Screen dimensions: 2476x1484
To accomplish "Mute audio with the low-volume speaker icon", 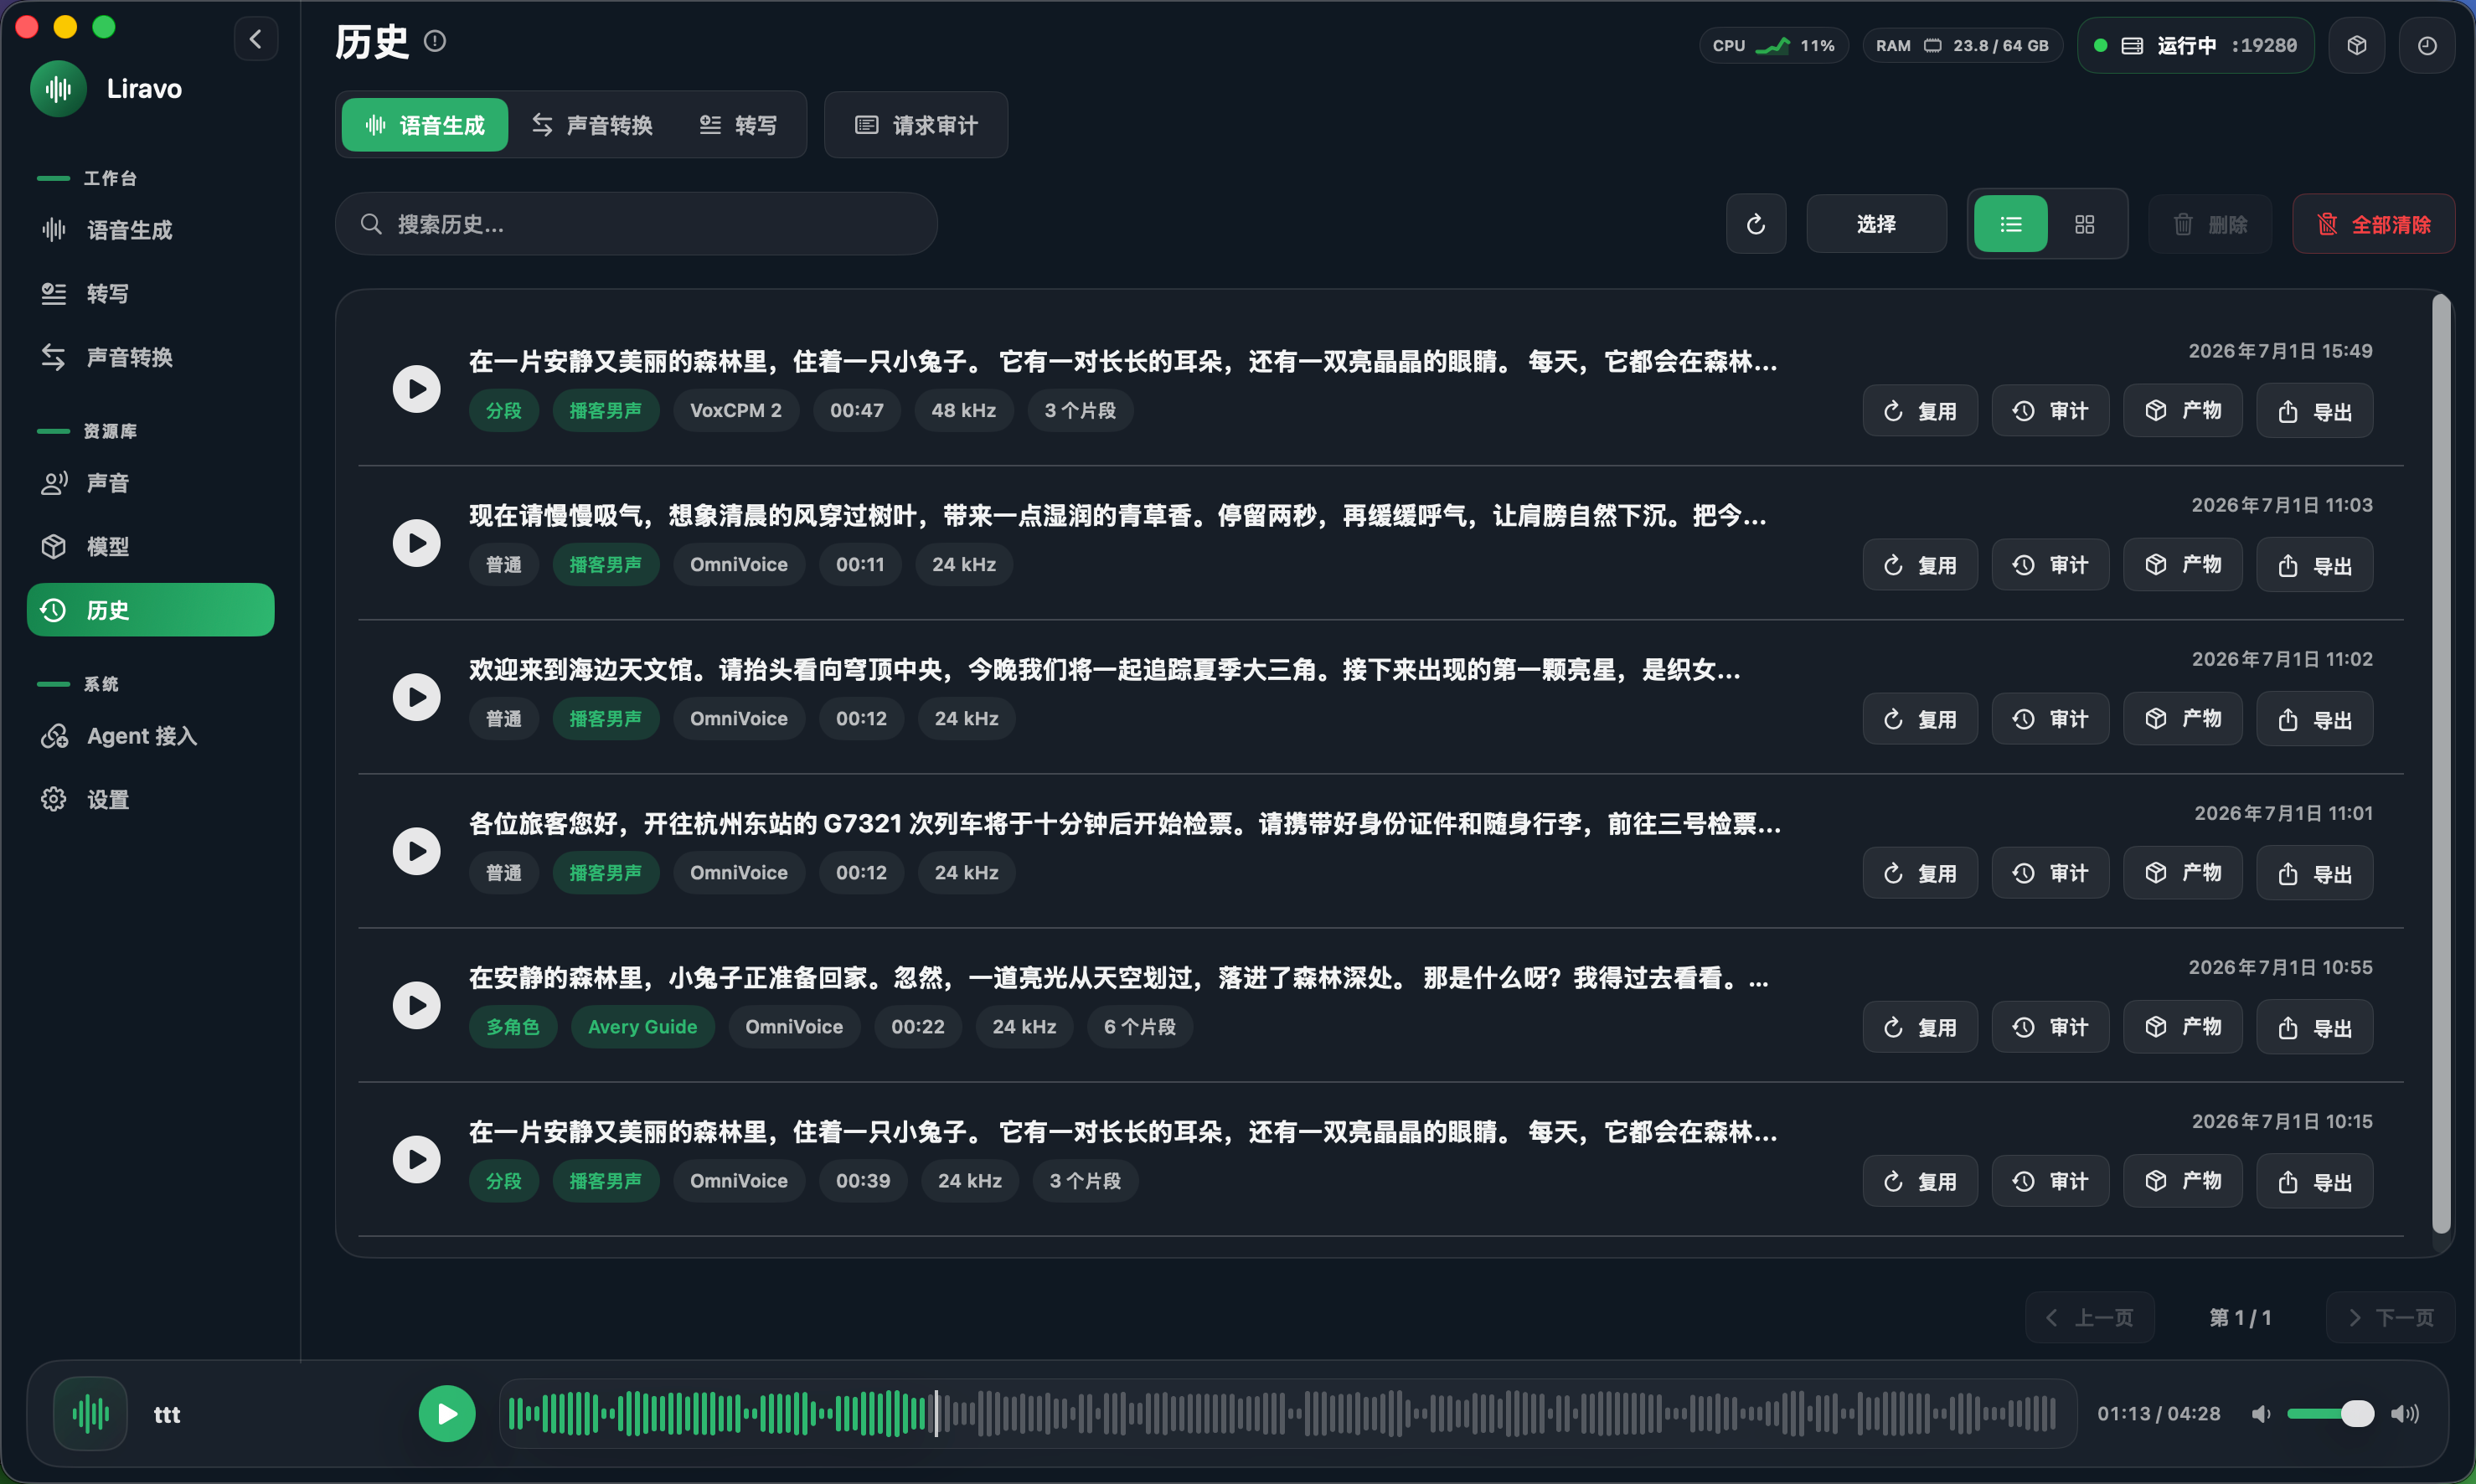I will (2261, 1413).
